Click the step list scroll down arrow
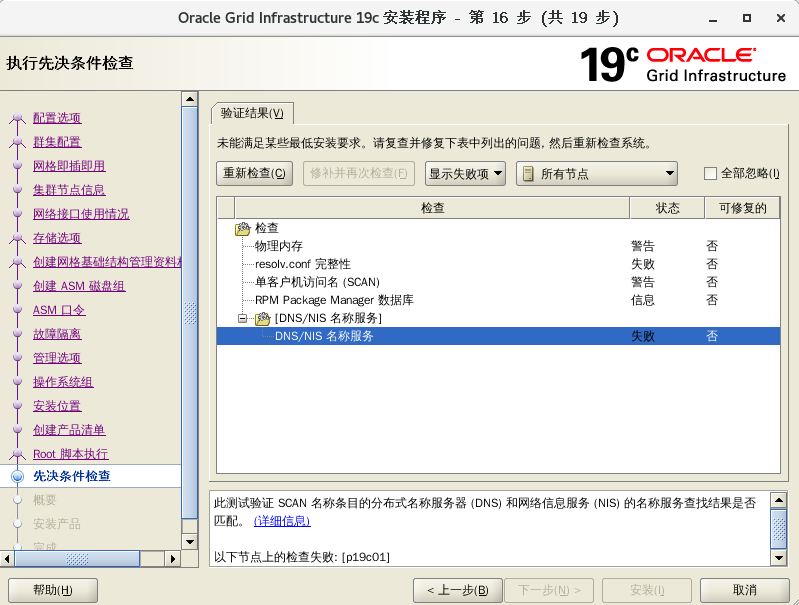799x605 pixels. 190,542
